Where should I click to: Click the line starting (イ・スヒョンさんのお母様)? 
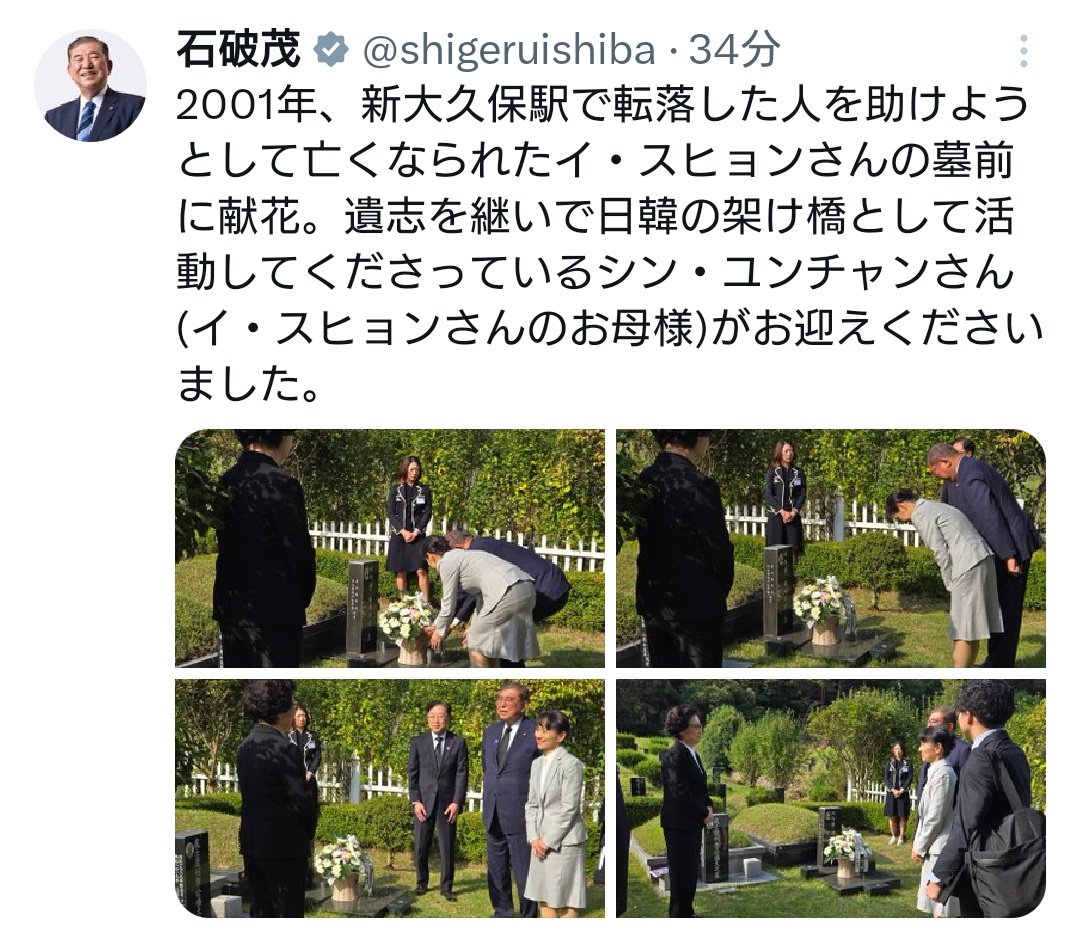point(610,329)
